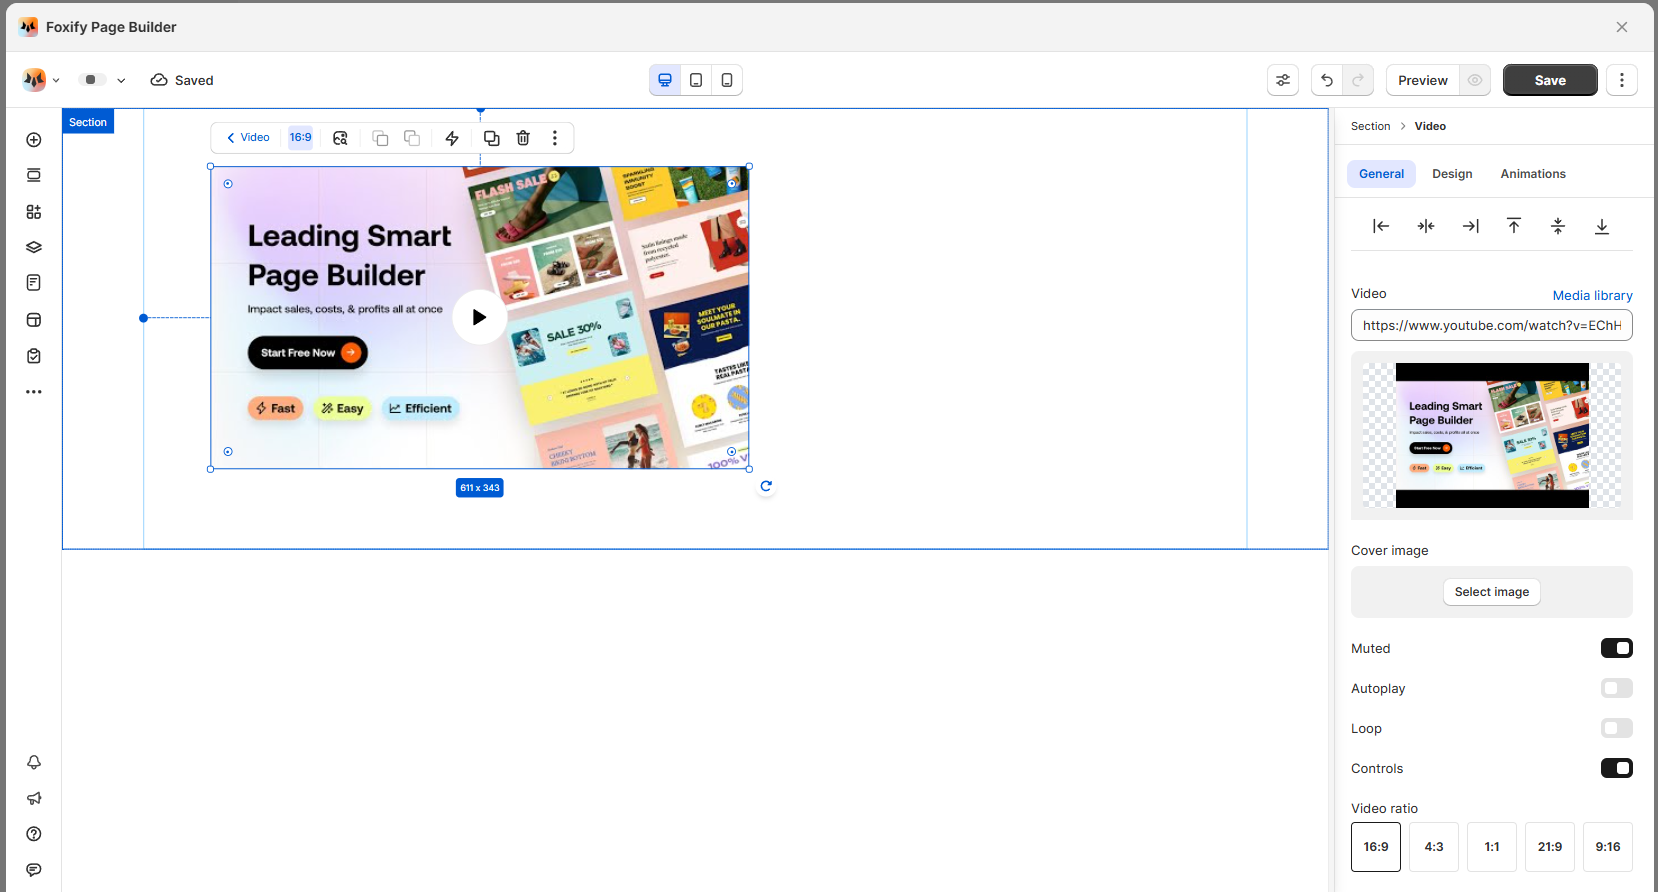Open notifications bell in sidebar
This screenshot has height=892, width=1658.
coord(34,762)
